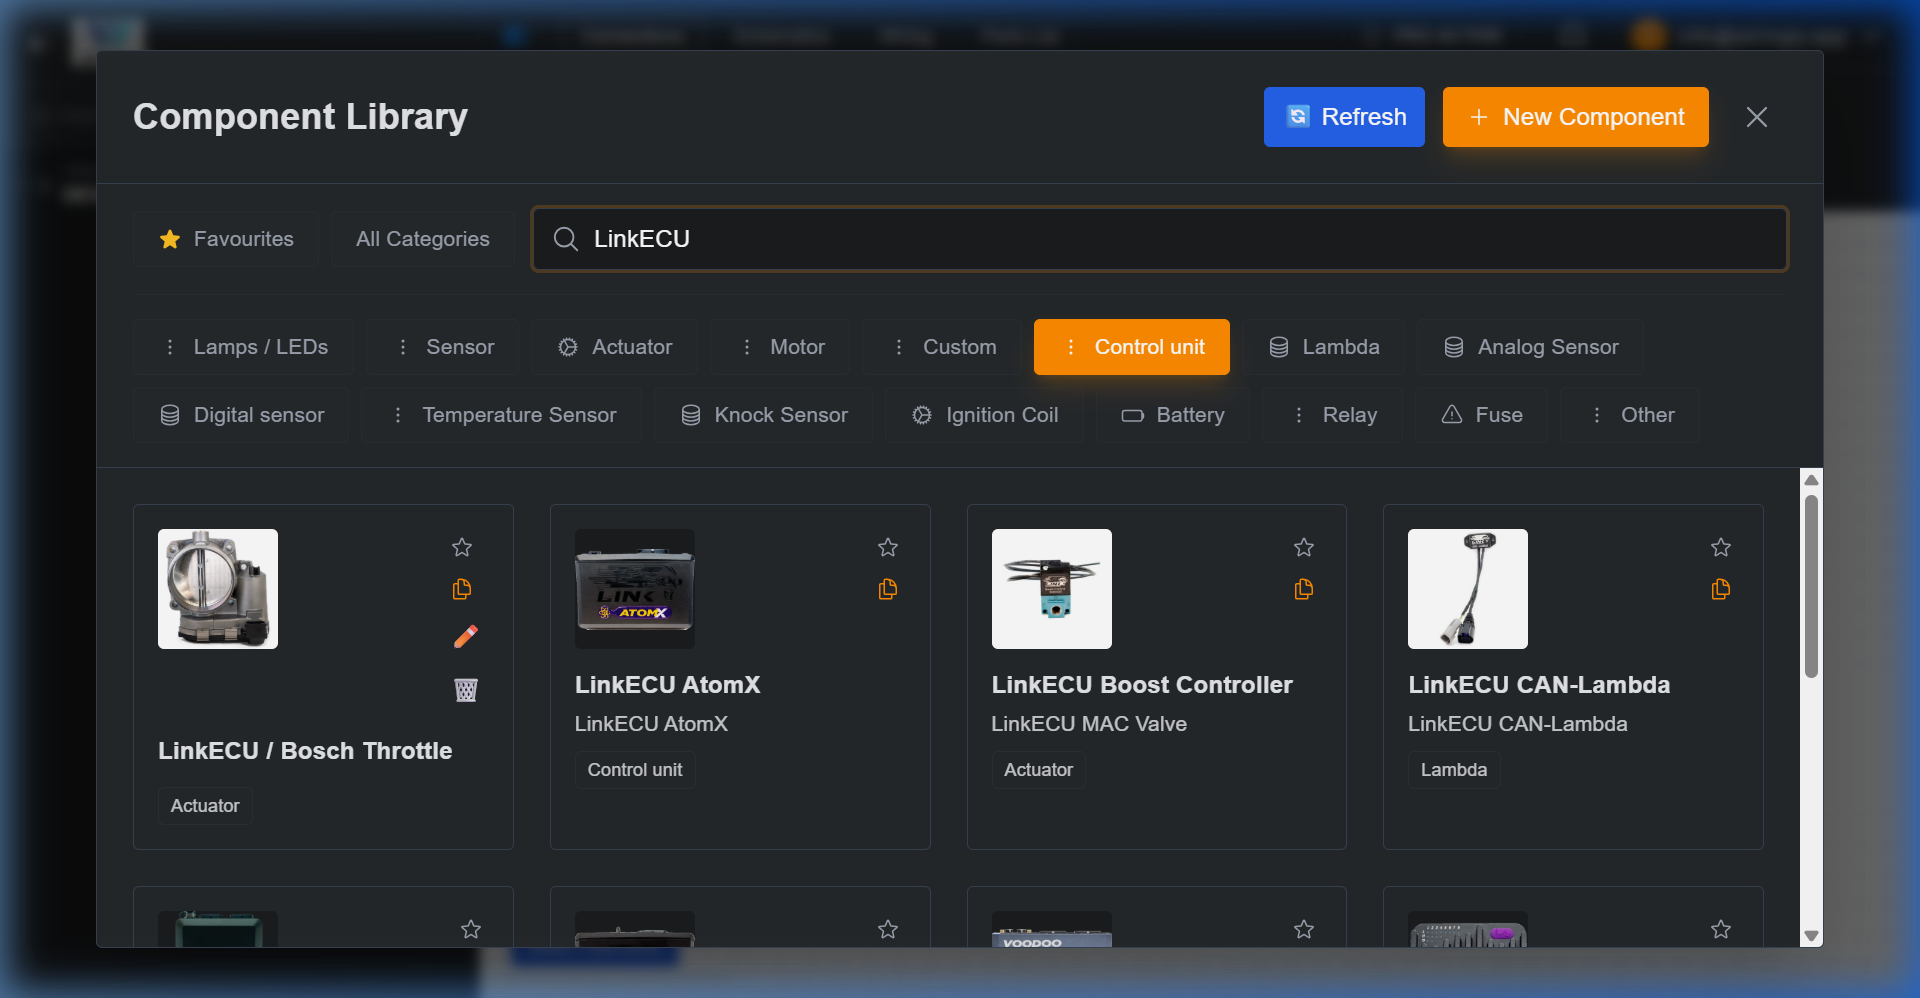Open the Bosch Throttle thumbnail image

click(x=218, y=589)
